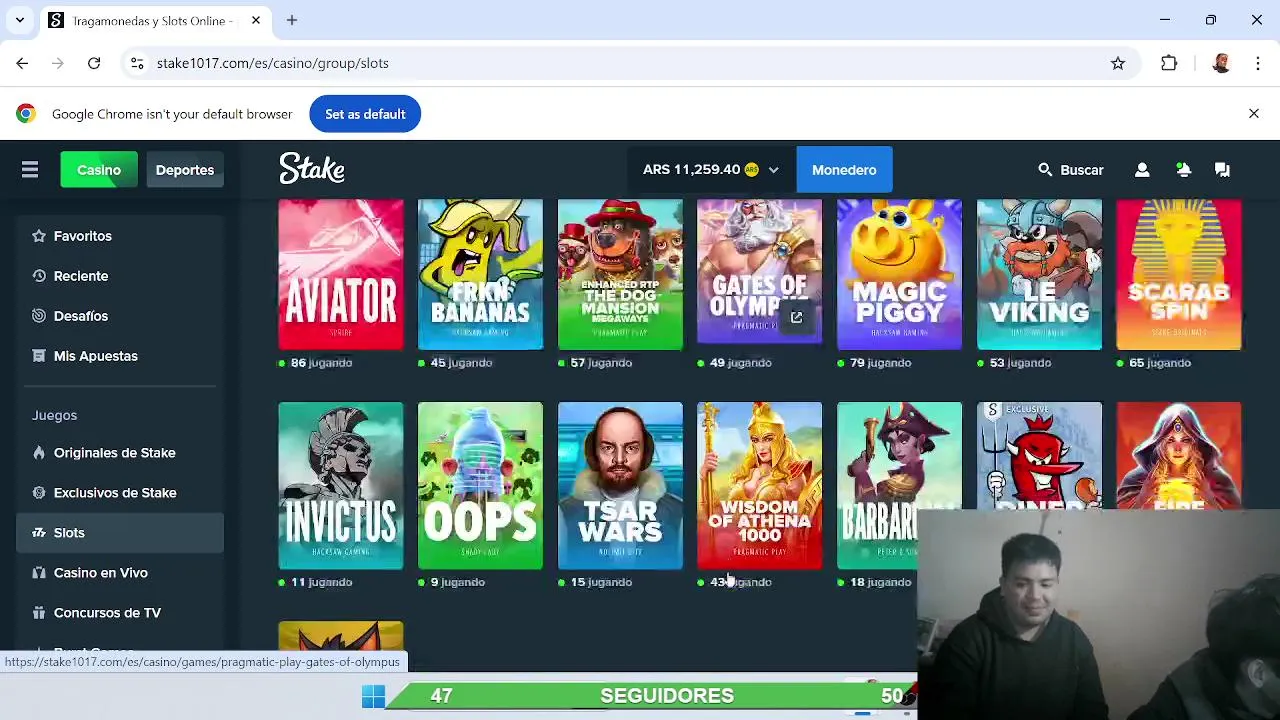Open Chrome three-dot menu
1280x720 pixels.
[1258, 63]
